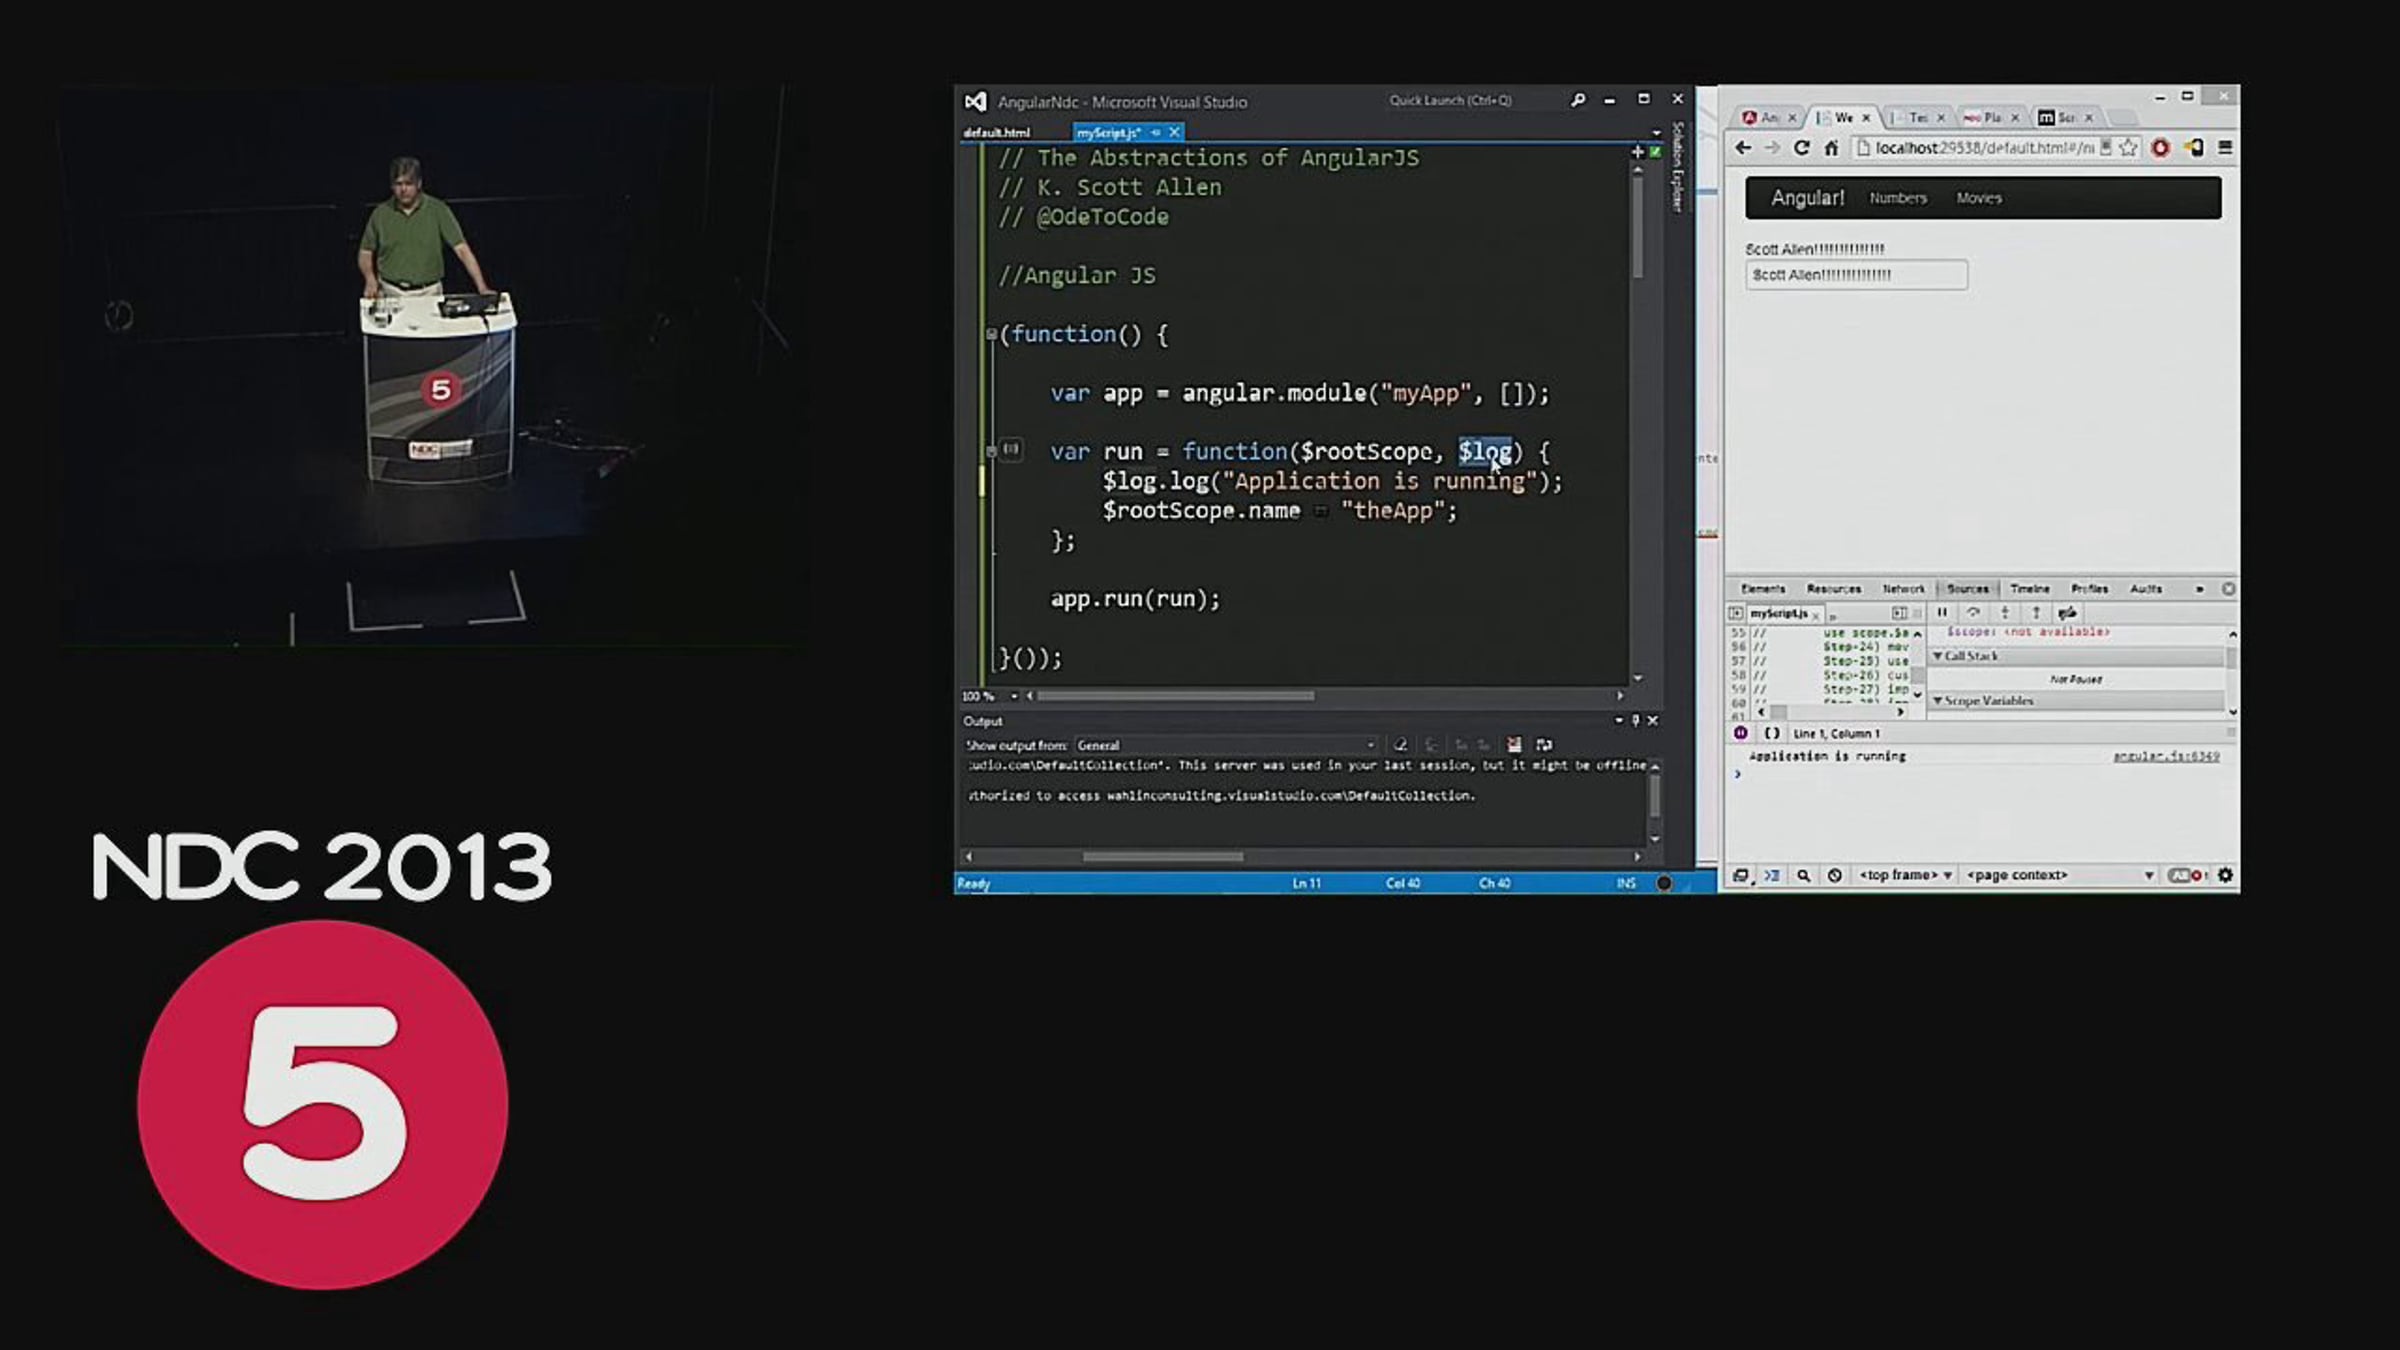Open the top frame selector dropdown
The width and height of the screenshot is (2400, 1350).
1905,875
